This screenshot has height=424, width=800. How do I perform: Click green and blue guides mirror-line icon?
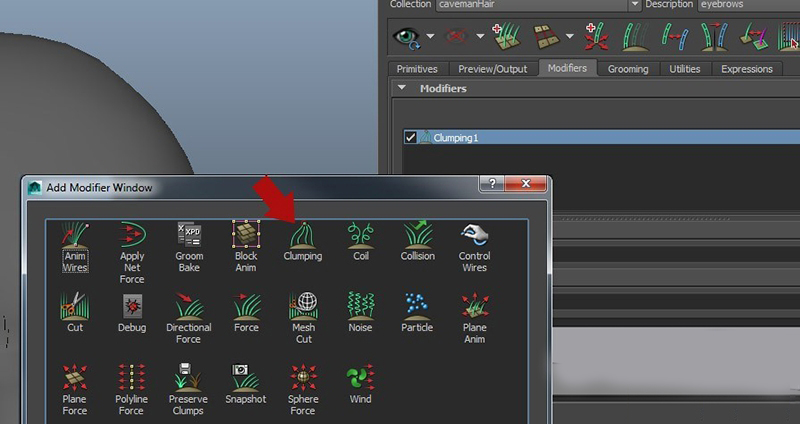pos(714,36)
